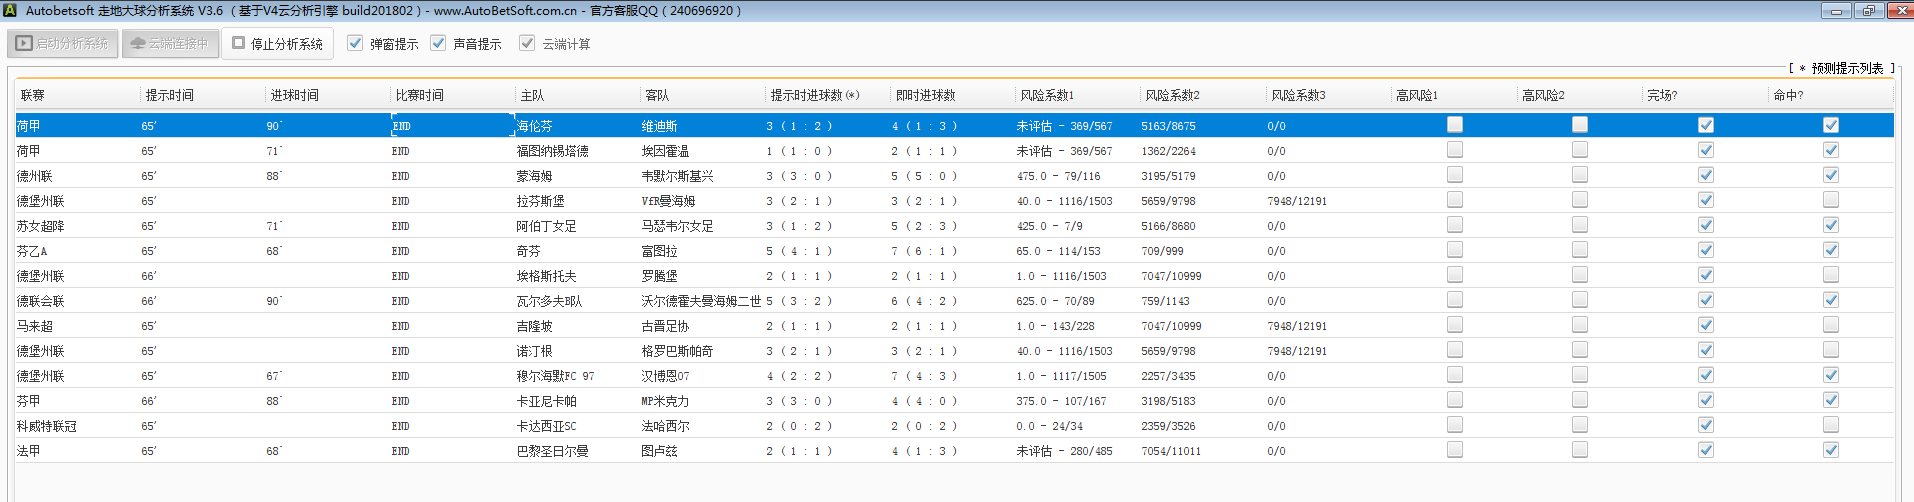Sort table by 风险系数1 header

(x=1047, y=95)
